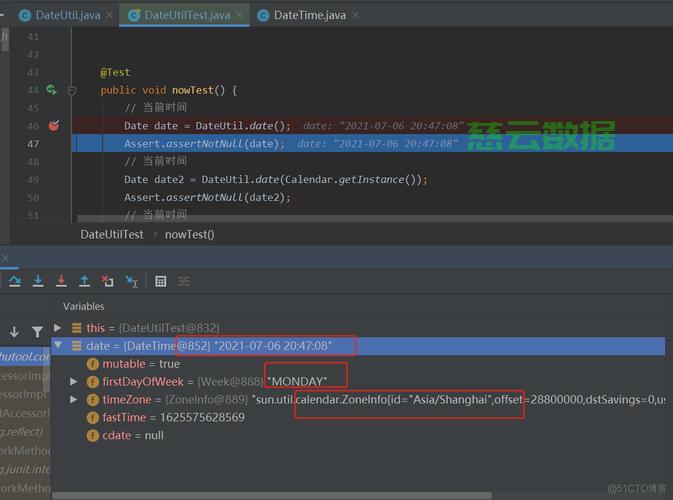673x500 pixels.
Task: Toggle the breakpoint on line 46
Action: (x=54, y=126)
